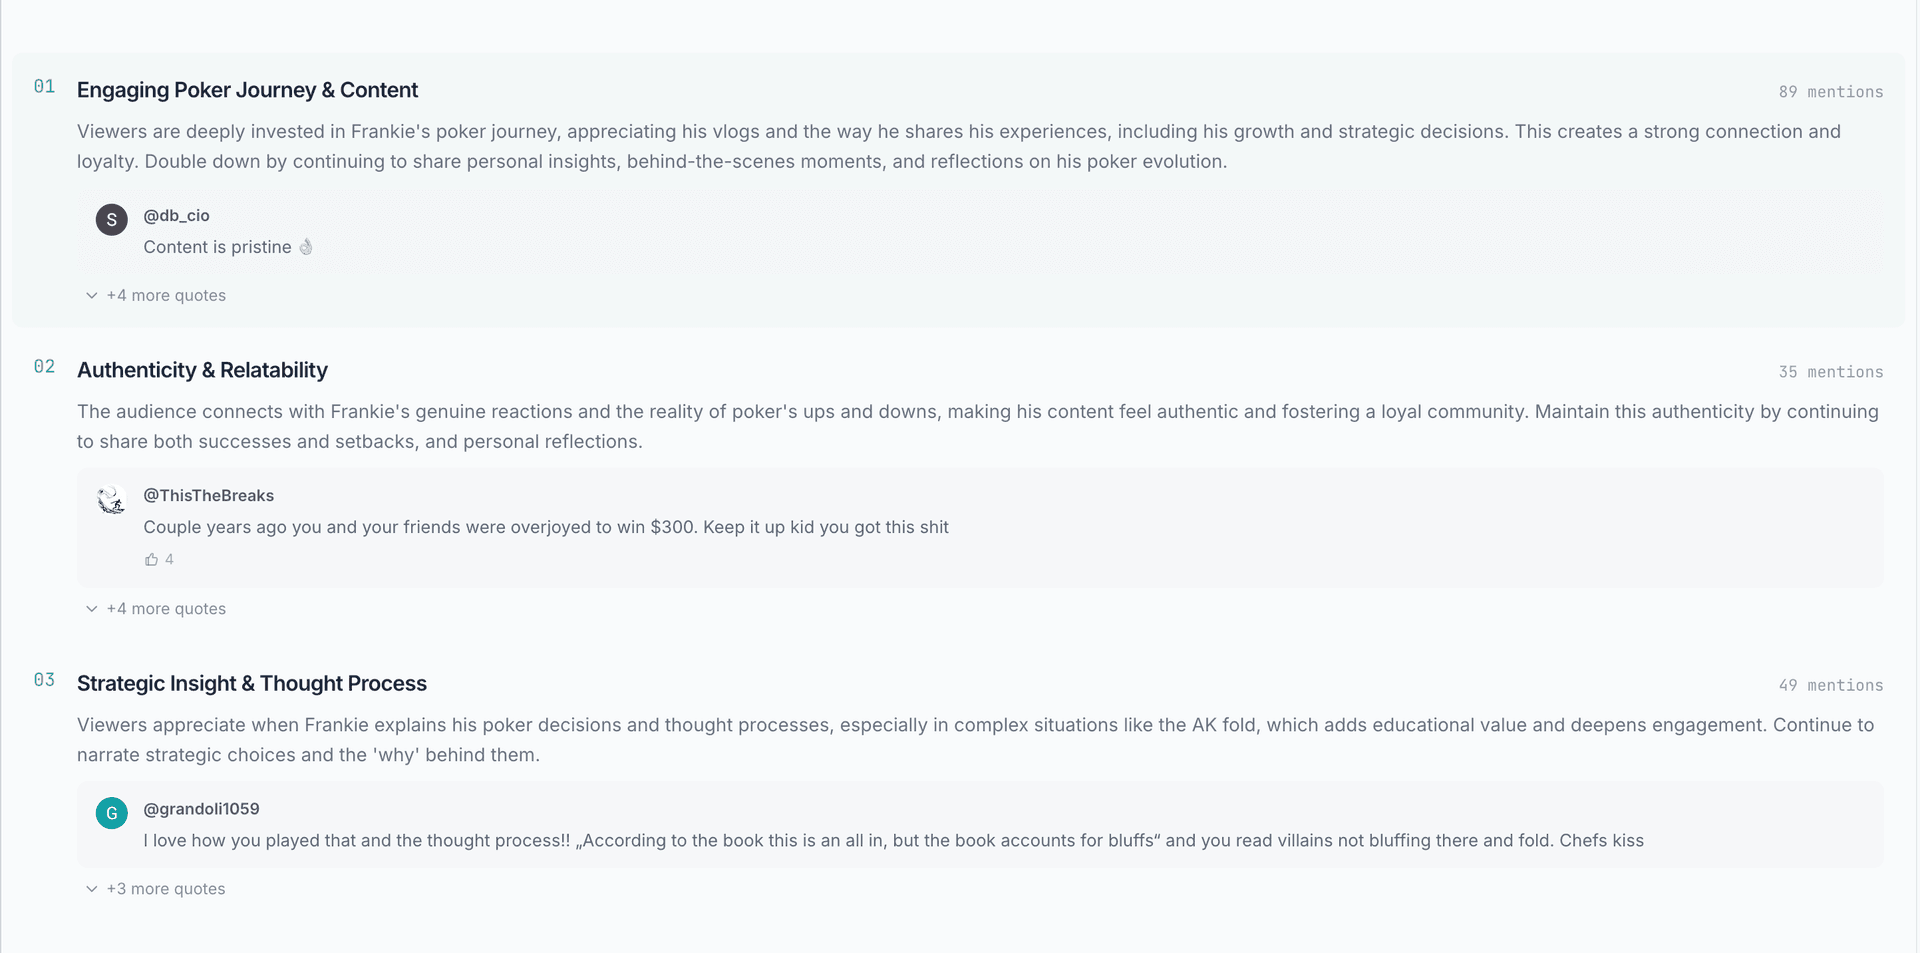Click the quote starting "Couple years ago"
Viewport: 1920px width, 953px height.
545,527
